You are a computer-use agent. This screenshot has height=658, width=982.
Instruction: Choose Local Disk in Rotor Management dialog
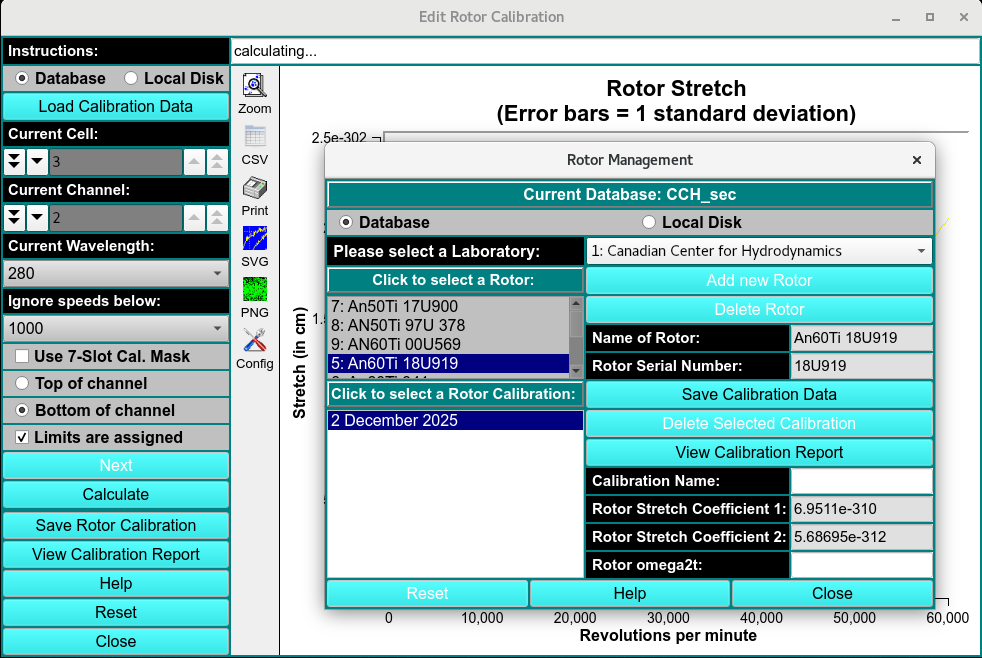pyautogui.click(x=649, y=222)
